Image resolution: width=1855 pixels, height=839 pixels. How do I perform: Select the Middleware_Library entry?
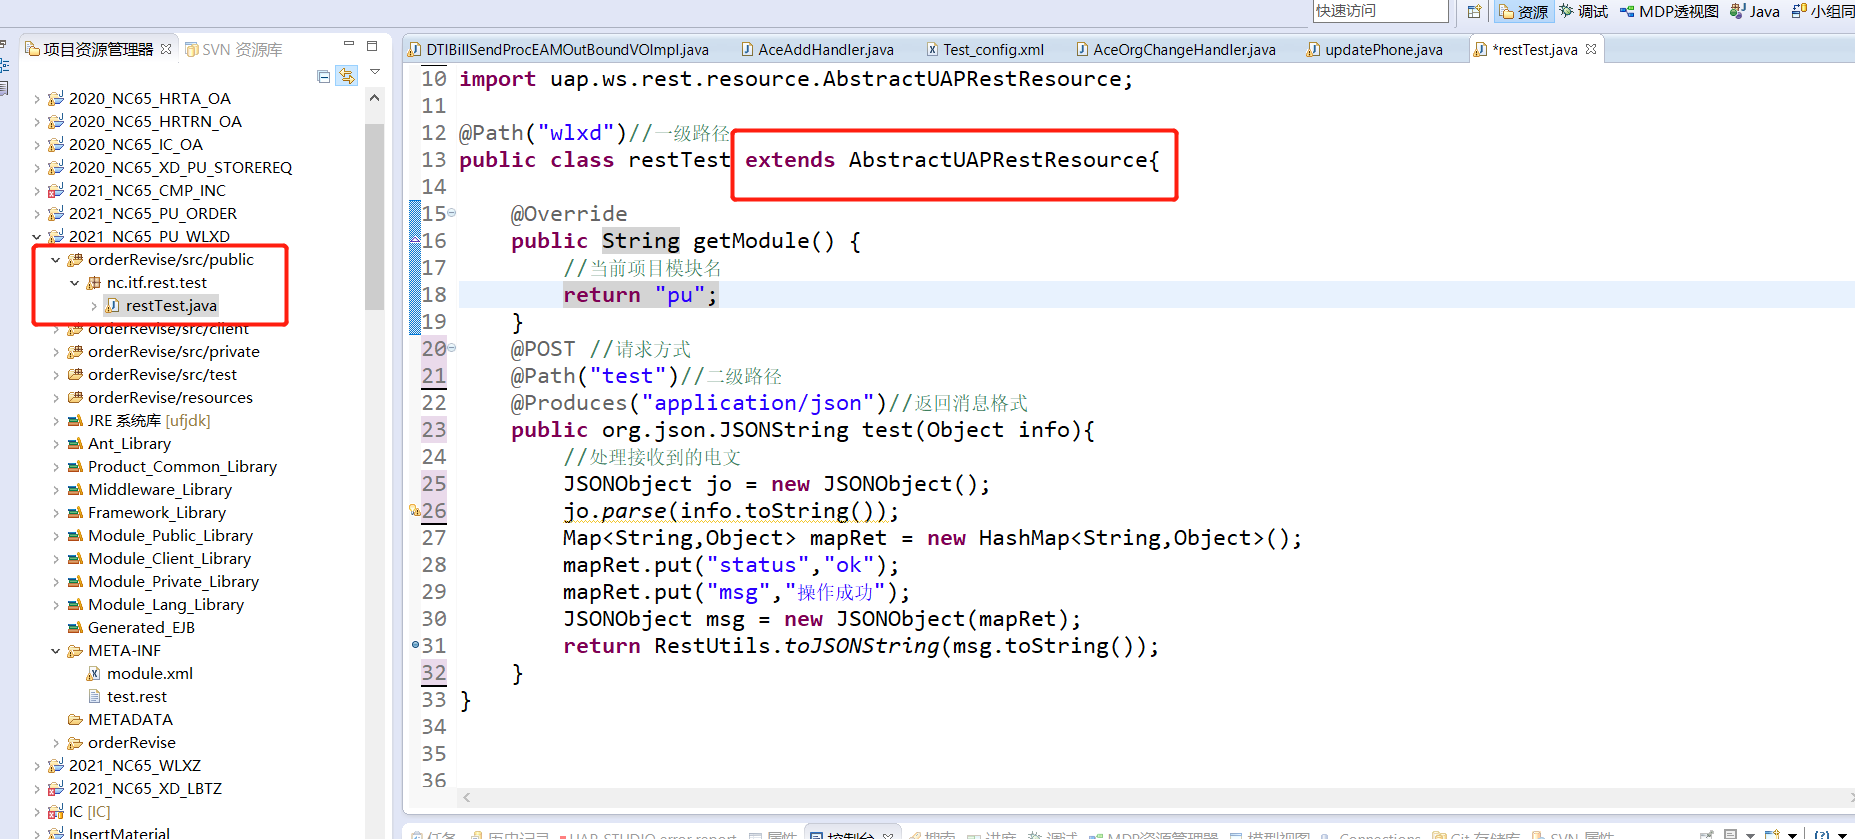click(160, 490)
